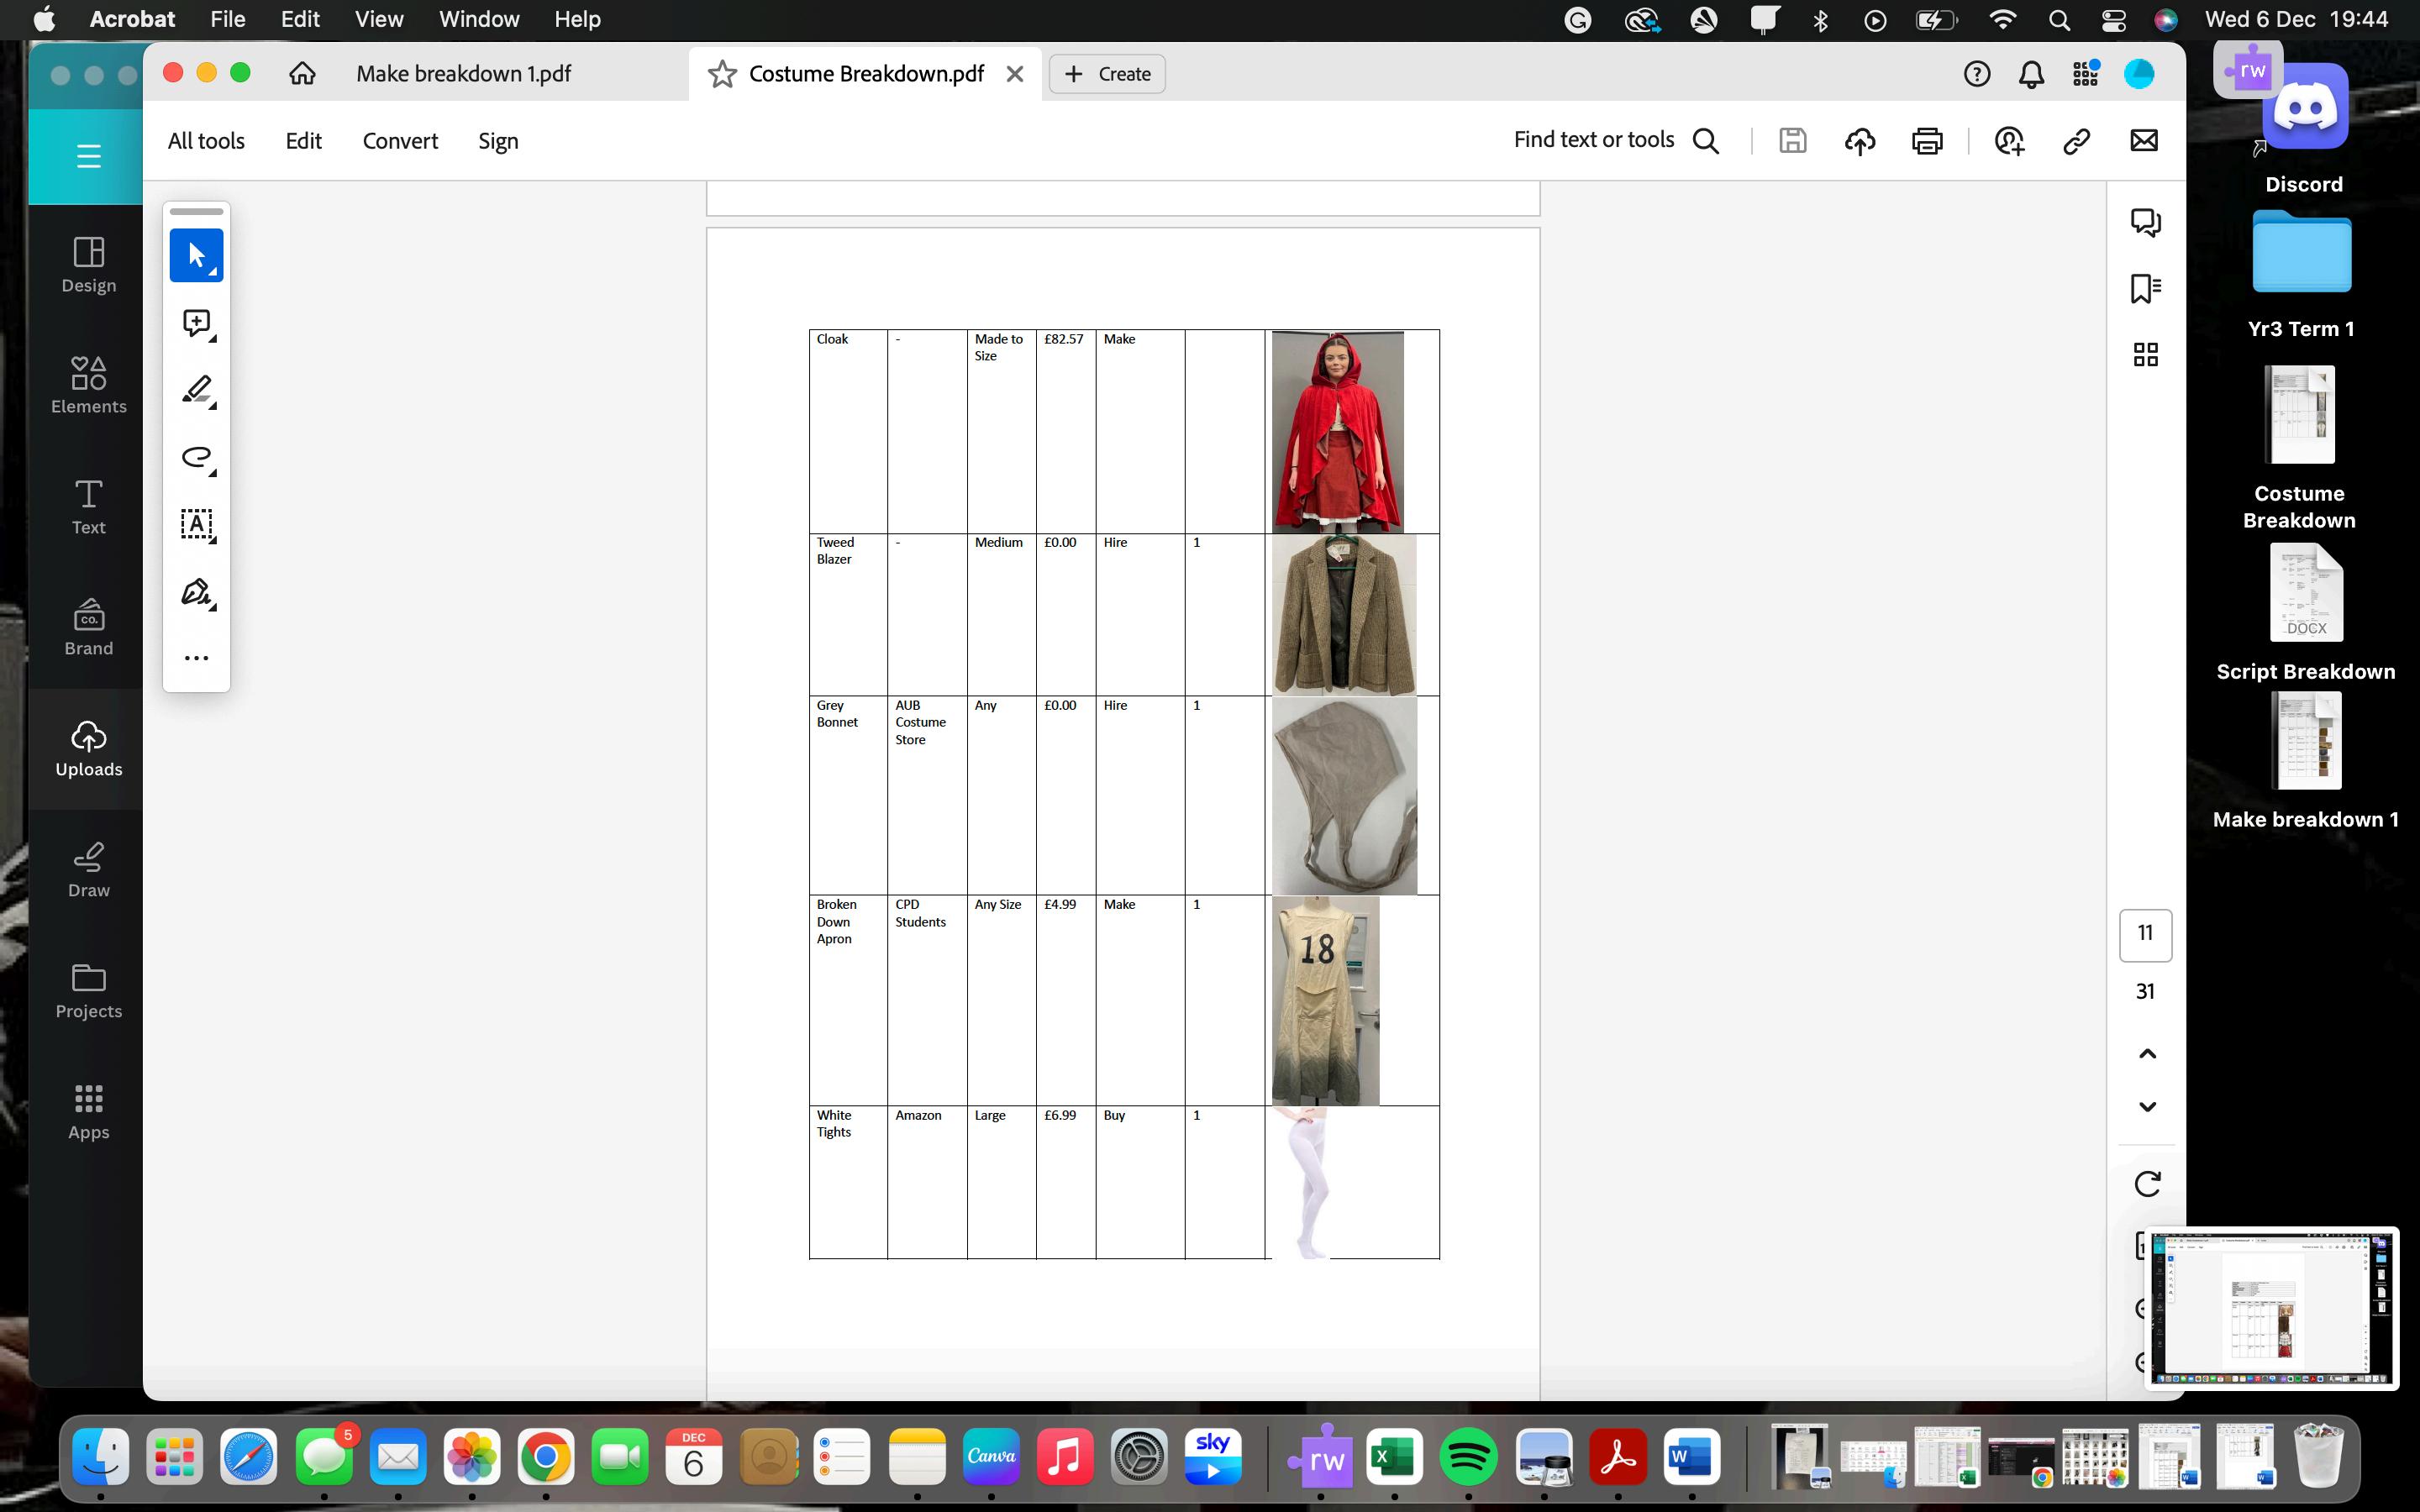Screen dimensions: 2420x1512
Task: Open the Fill and Sign pen tool
Action: click(196, 592)
